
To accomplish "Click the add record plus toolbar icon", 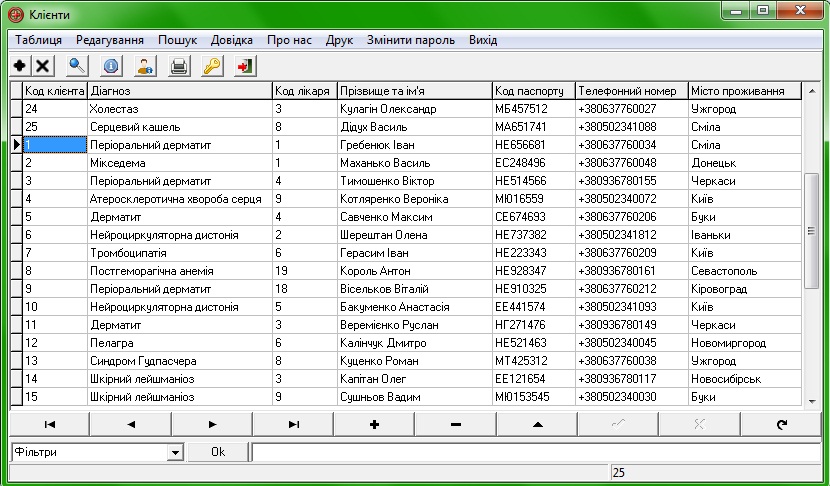I will point(20,66).
